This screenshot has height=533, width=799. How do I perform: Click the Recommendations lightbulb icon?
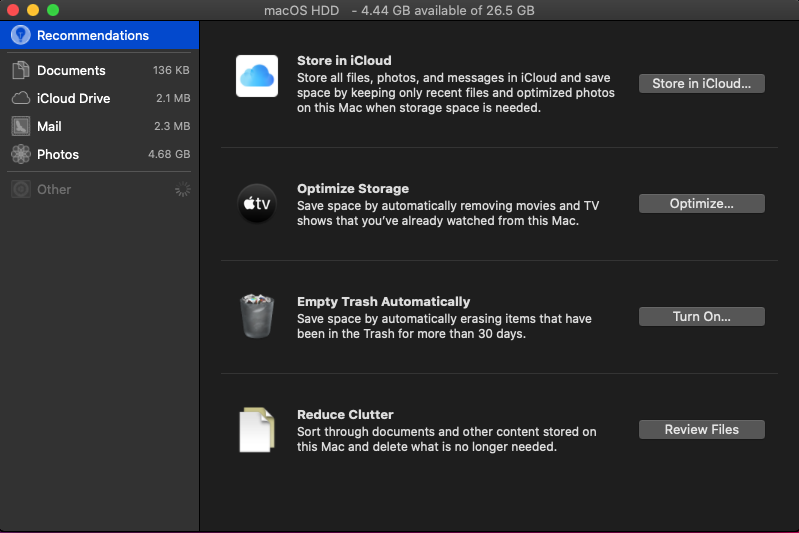click(21, 35)
